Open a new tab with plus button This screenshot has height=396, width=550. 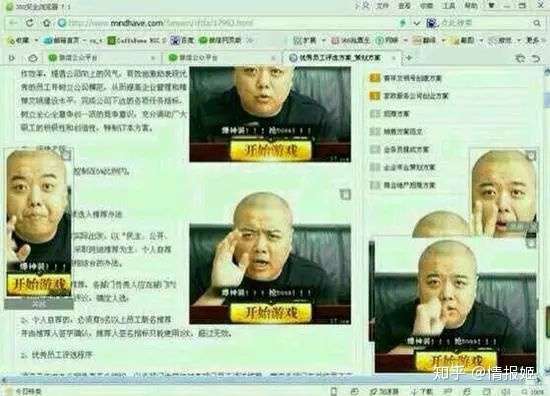pyautogui.click(x=409, y=58)
